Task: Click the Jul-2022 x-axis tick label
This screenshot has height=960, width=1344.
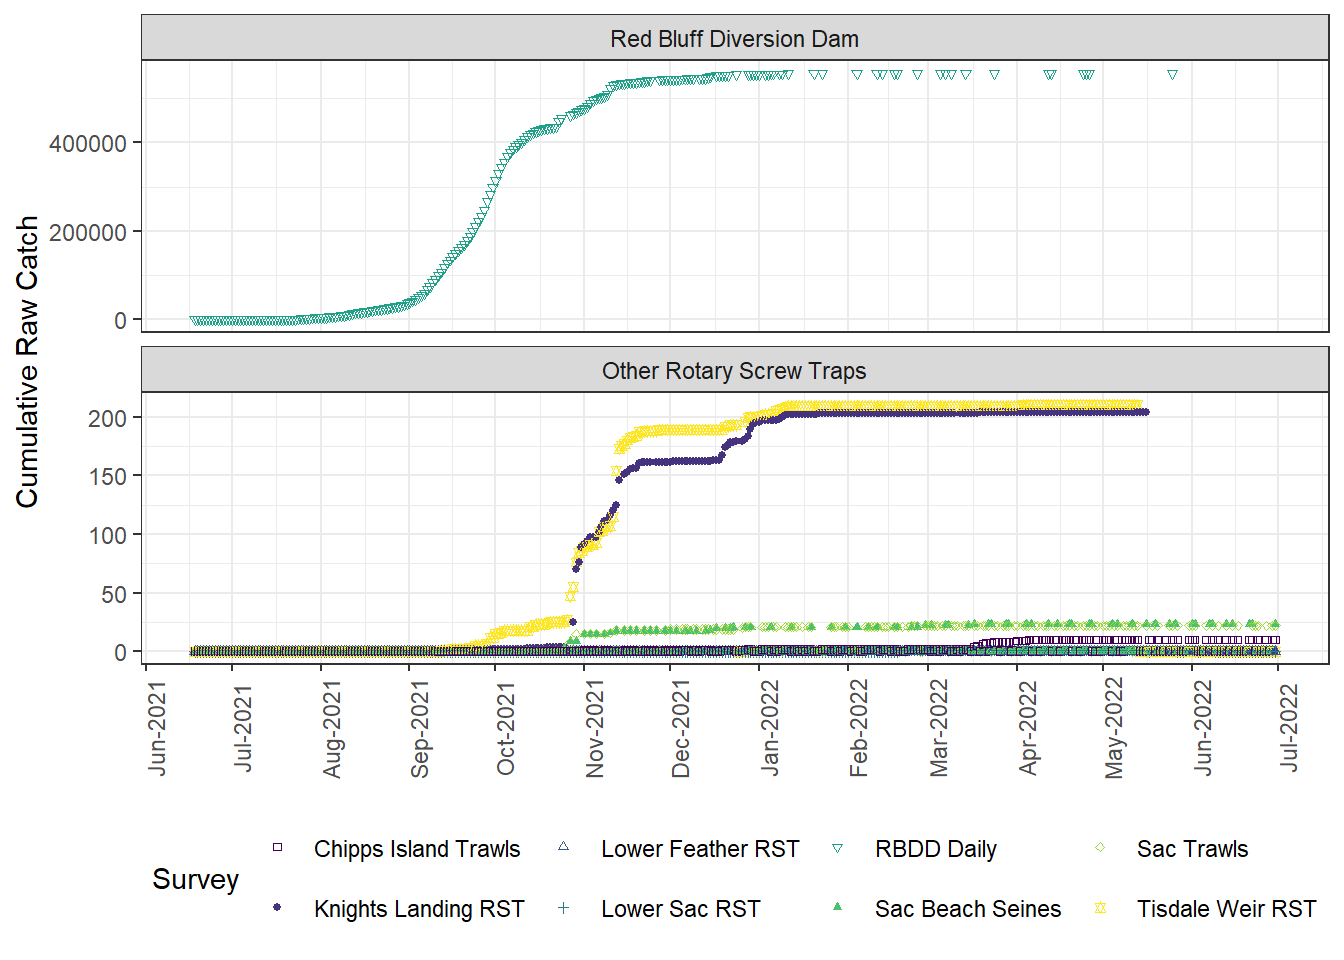Action: (1289, 728)
